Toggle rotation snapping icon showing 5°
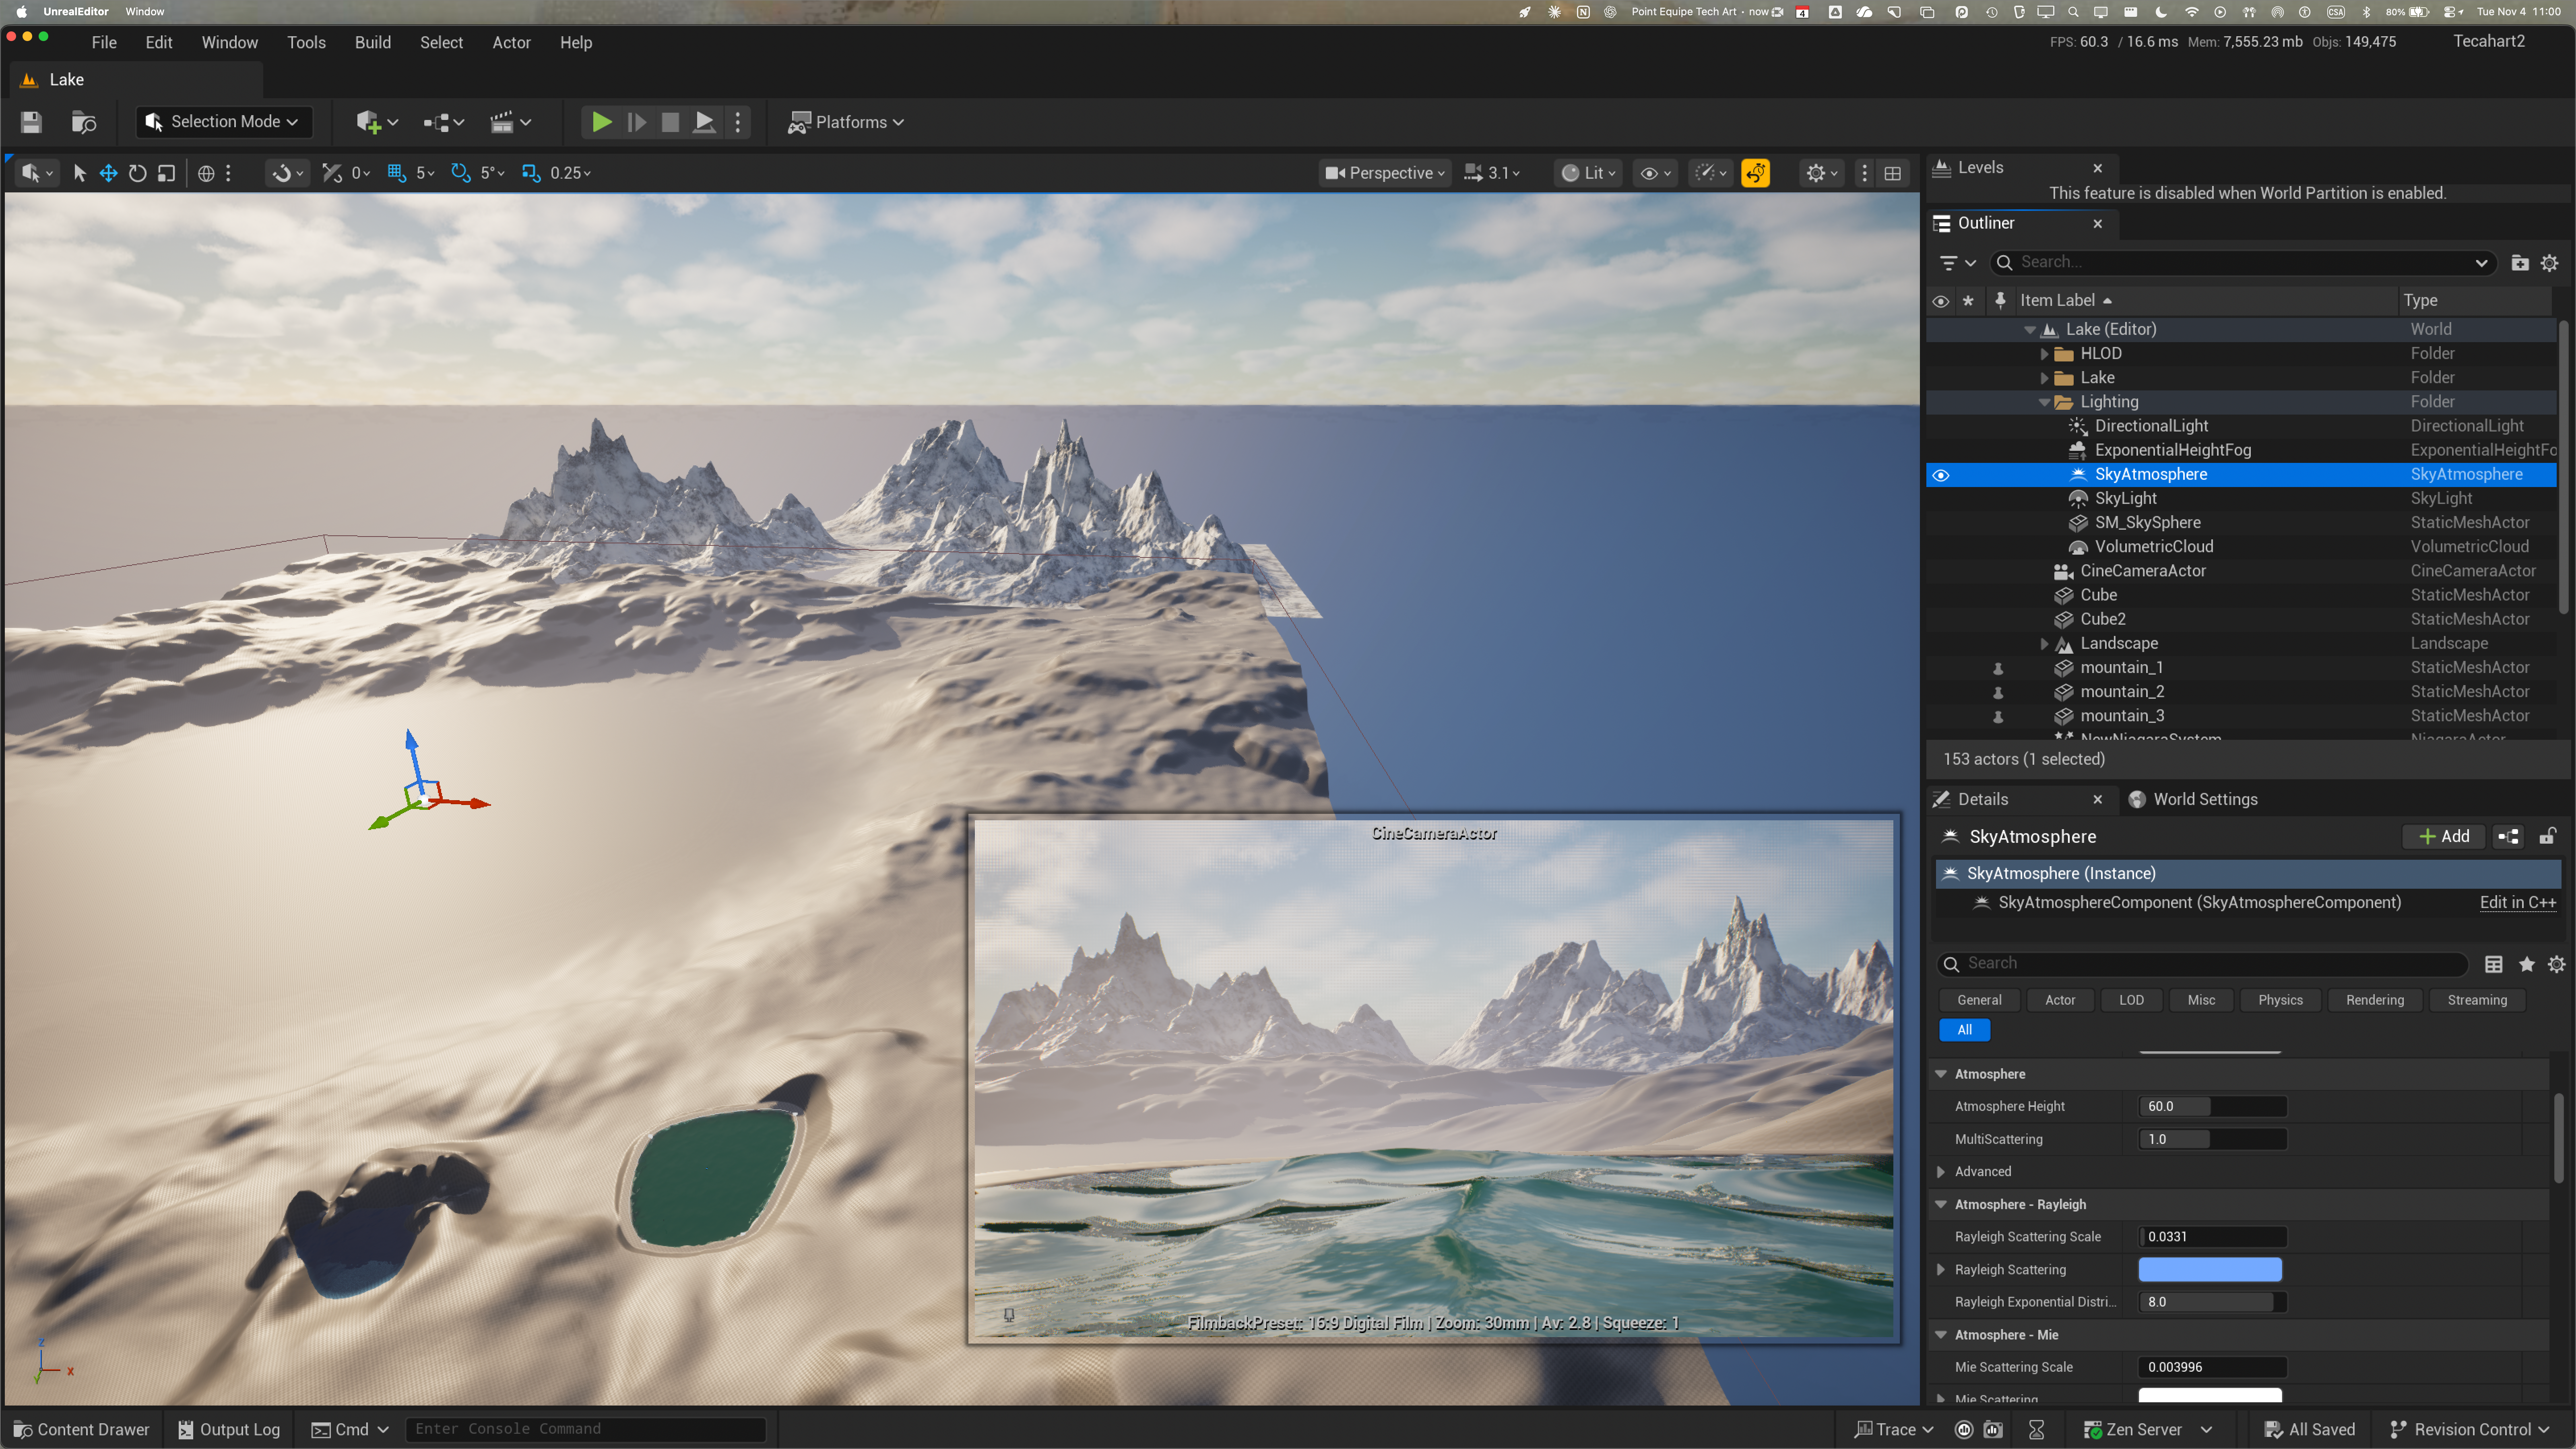The width and height of the screenshot is (2576, 1449). 460,173
